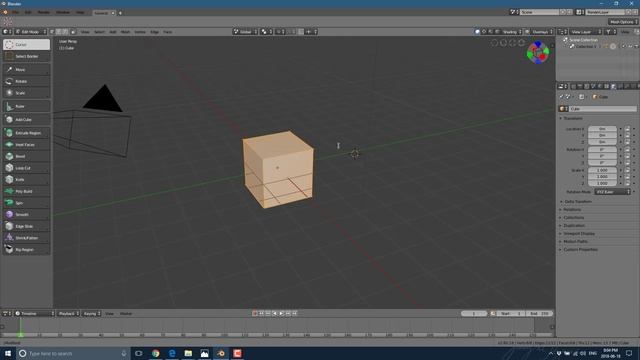Select the Loop Cut tool
Image resolution: width=640 pixels, height=360 pixels.
(x=27, y=168)
